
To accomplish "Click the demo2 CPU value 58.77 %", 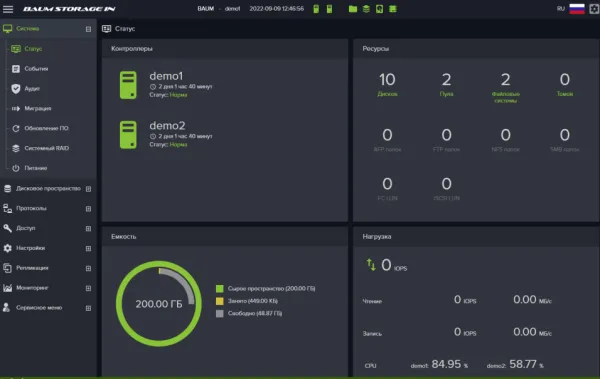I will (x=526, y=364).
